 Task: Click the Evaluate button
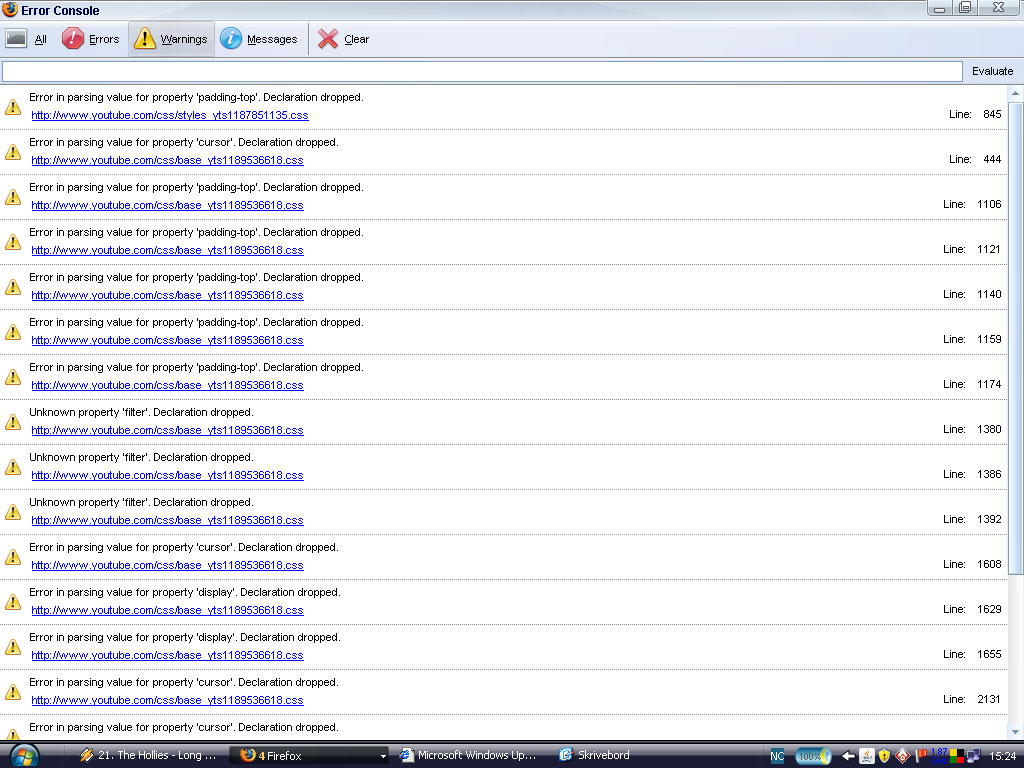click(992, 71)
